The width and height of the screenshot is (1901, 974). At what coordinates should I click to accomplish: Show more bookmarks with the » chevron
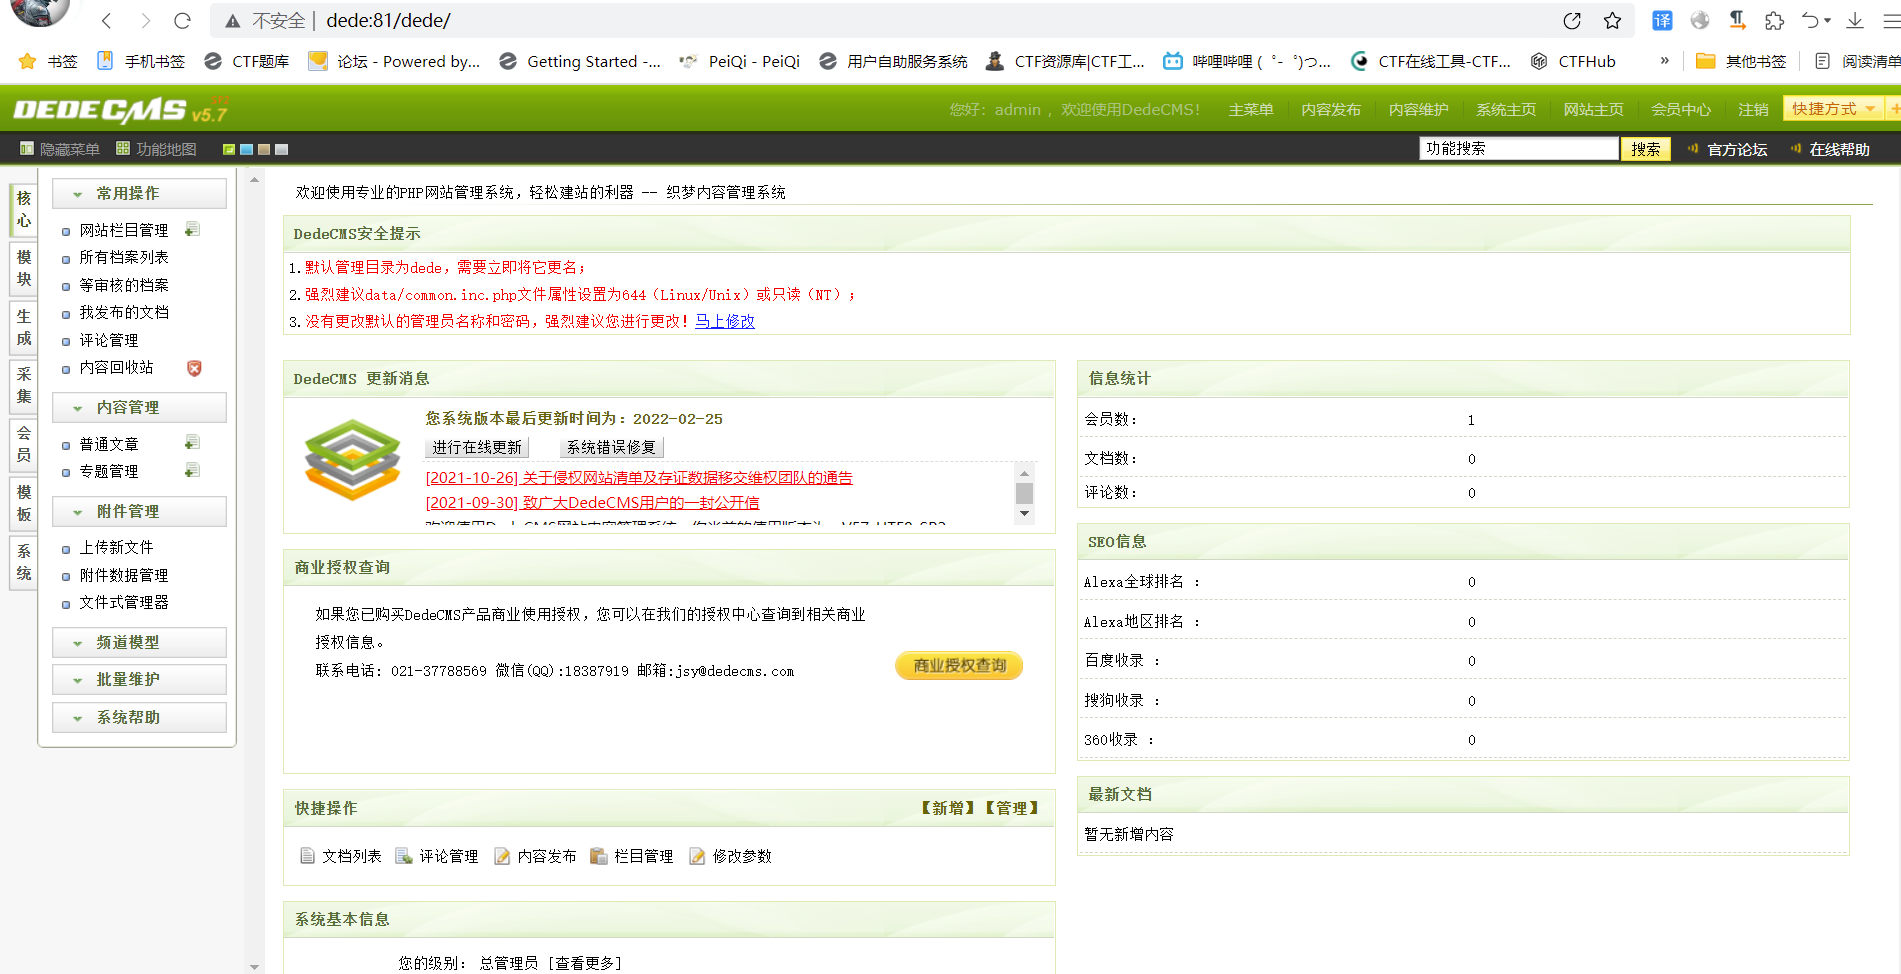[x=1664, y=61]
